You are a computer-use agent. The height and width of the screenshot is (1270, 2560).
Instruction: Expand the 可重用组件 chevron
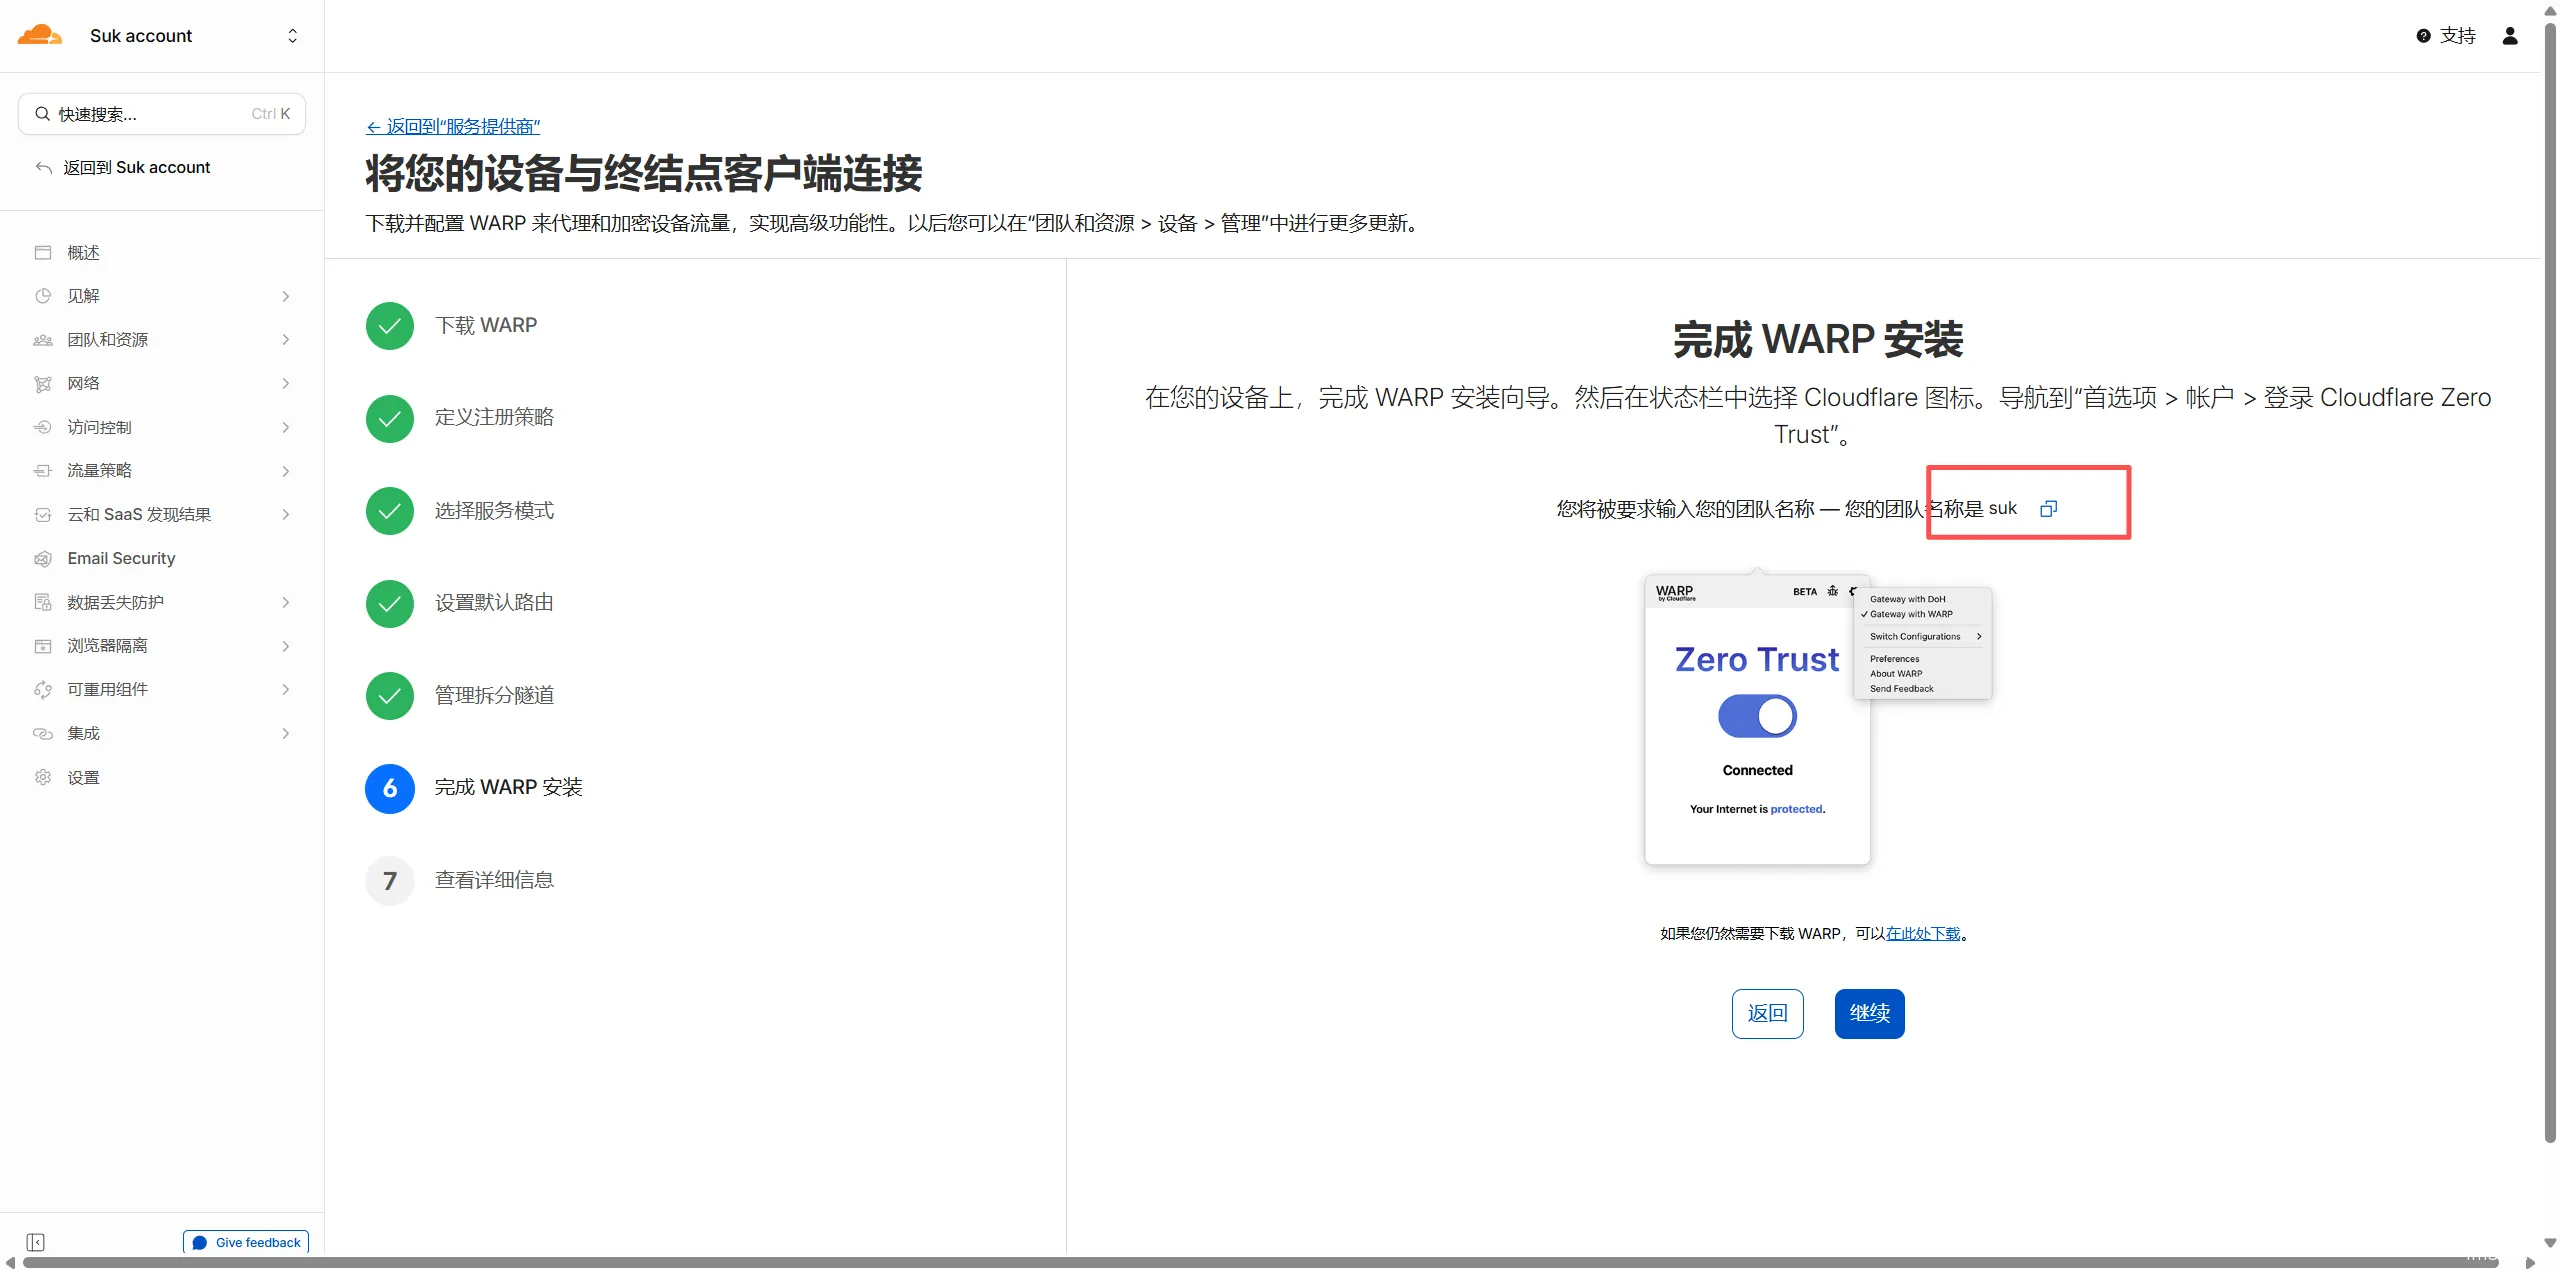[x=286, y=689]
